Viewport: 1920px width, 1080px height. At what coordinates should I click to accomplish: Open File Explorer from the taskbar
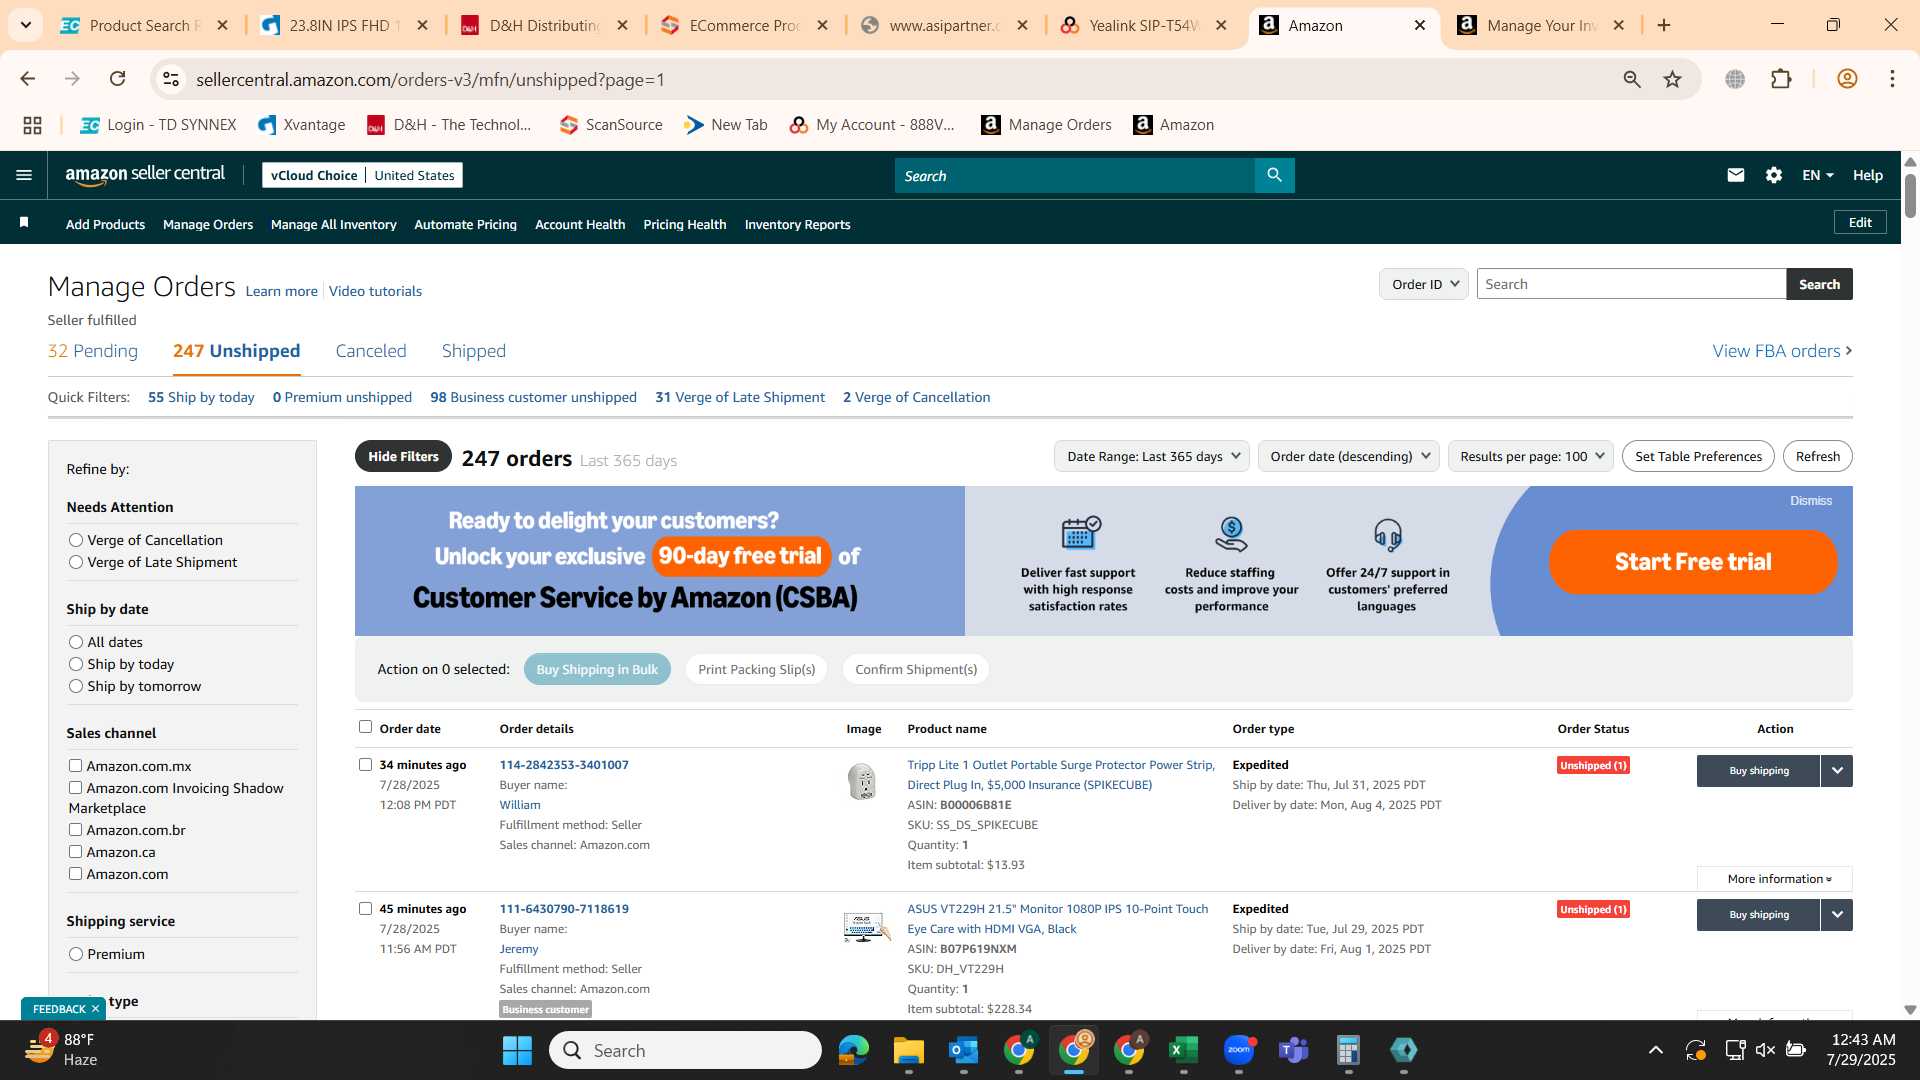[908, 1050]
